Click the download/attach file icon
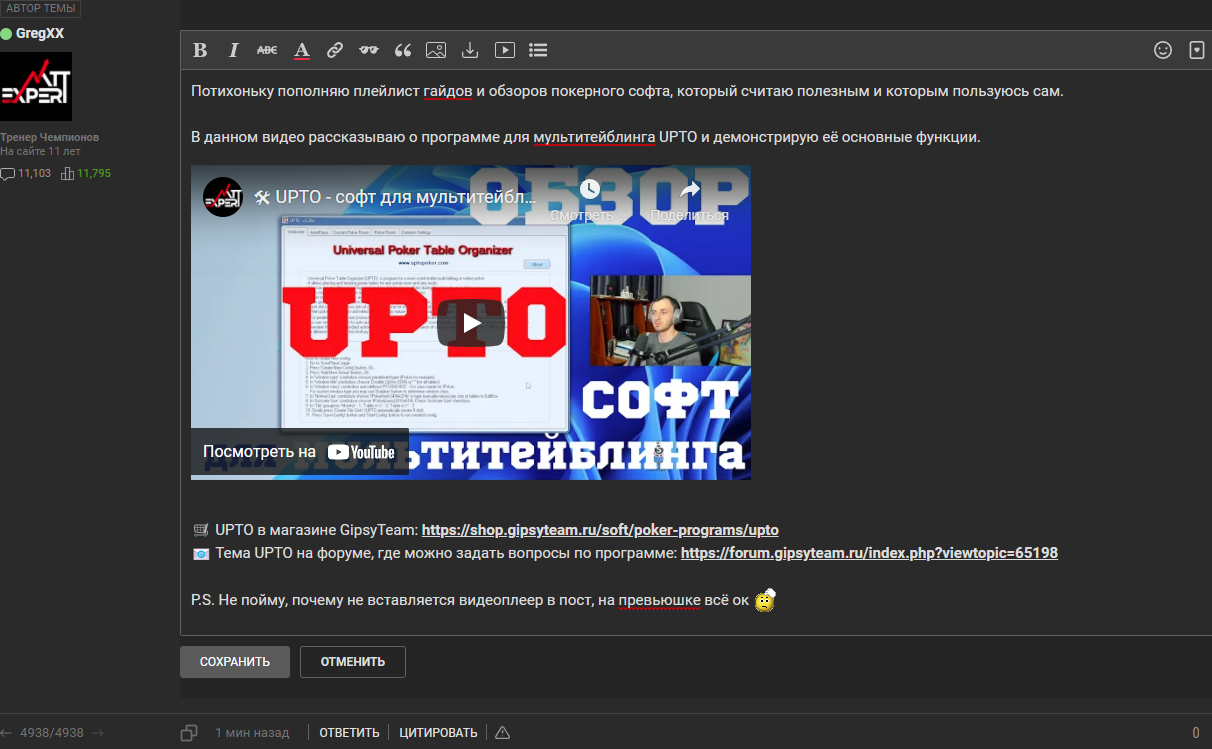Screen dimensions: 1212x749 [470, 50]
